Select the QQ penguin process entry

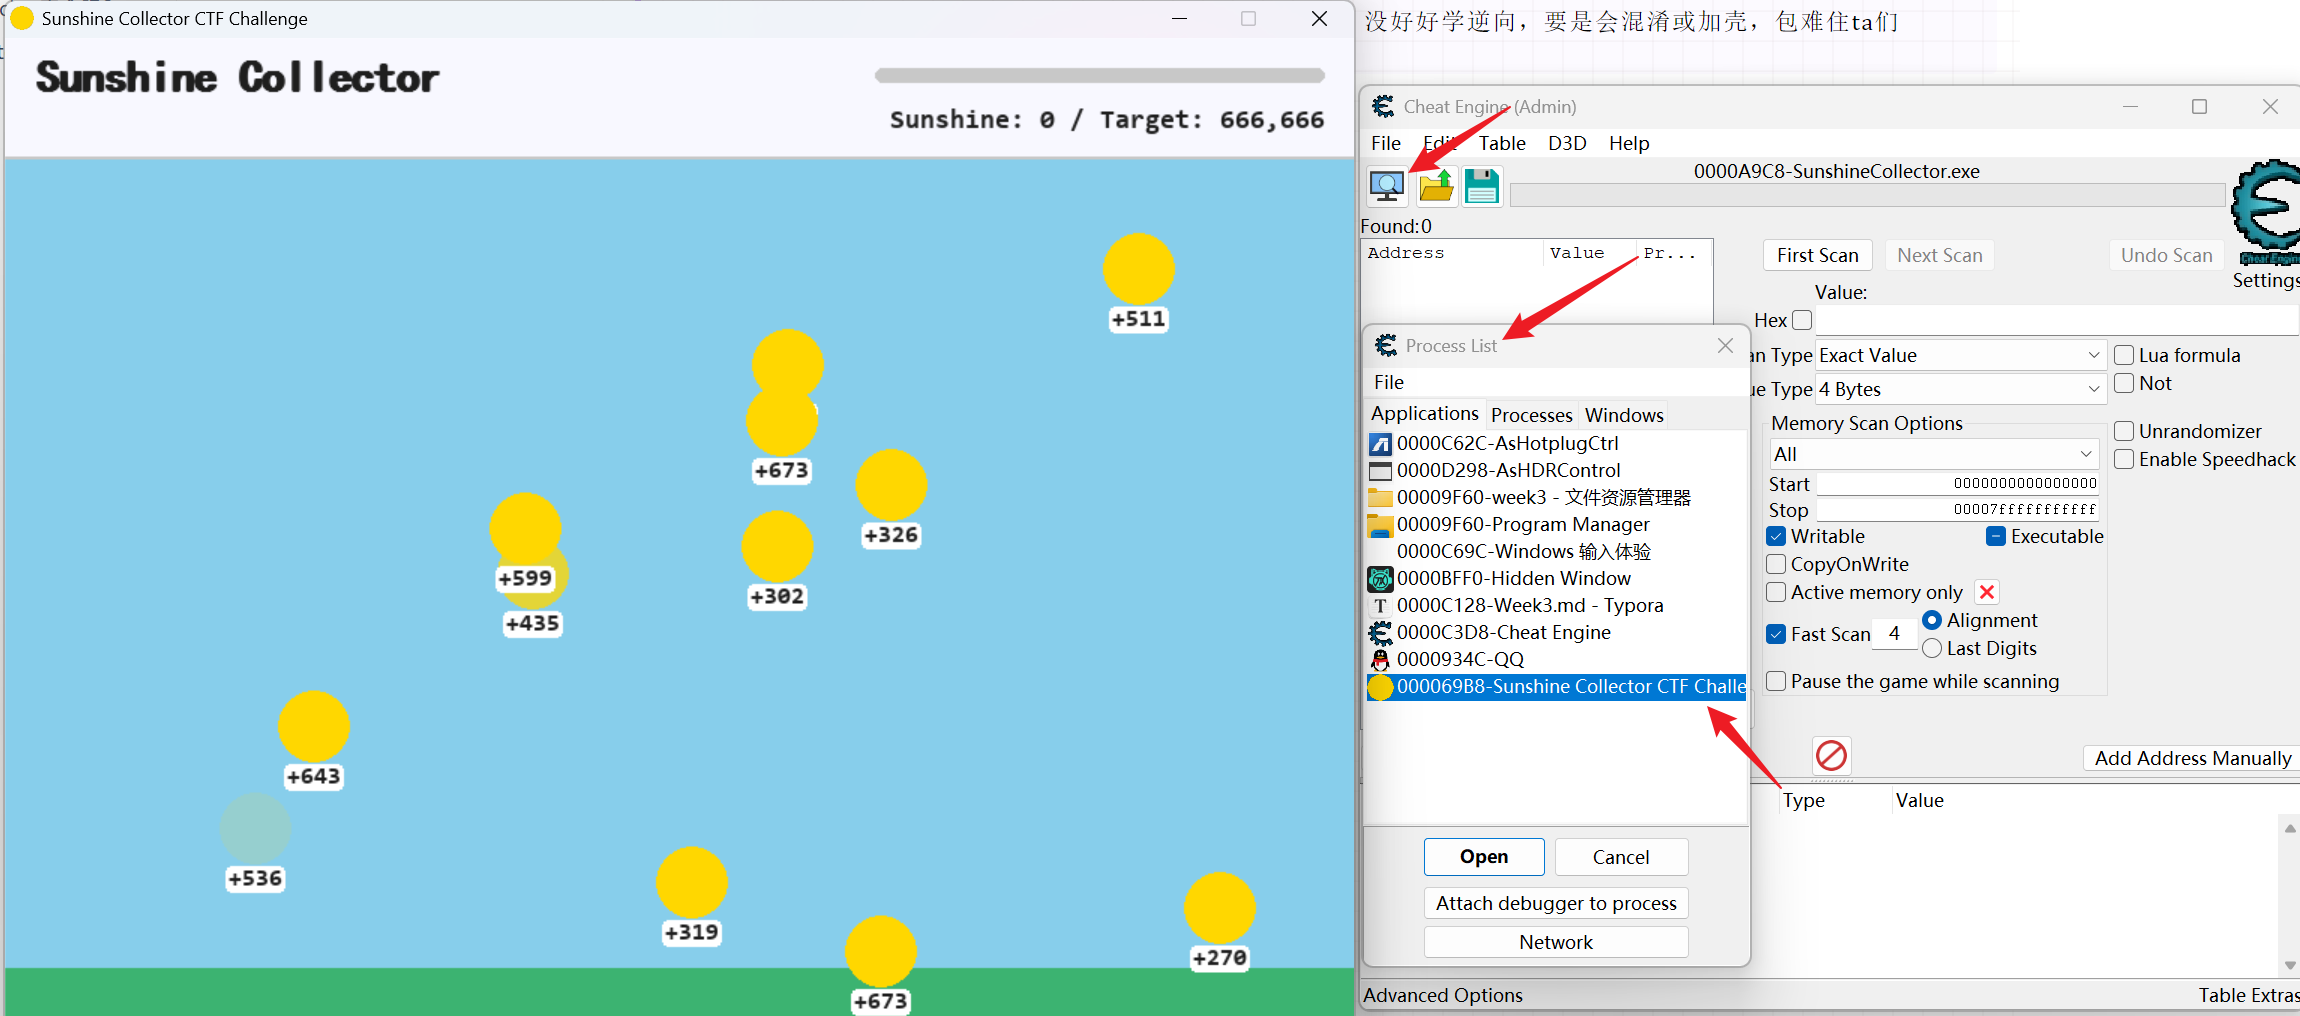click(x=1460, y=659)
